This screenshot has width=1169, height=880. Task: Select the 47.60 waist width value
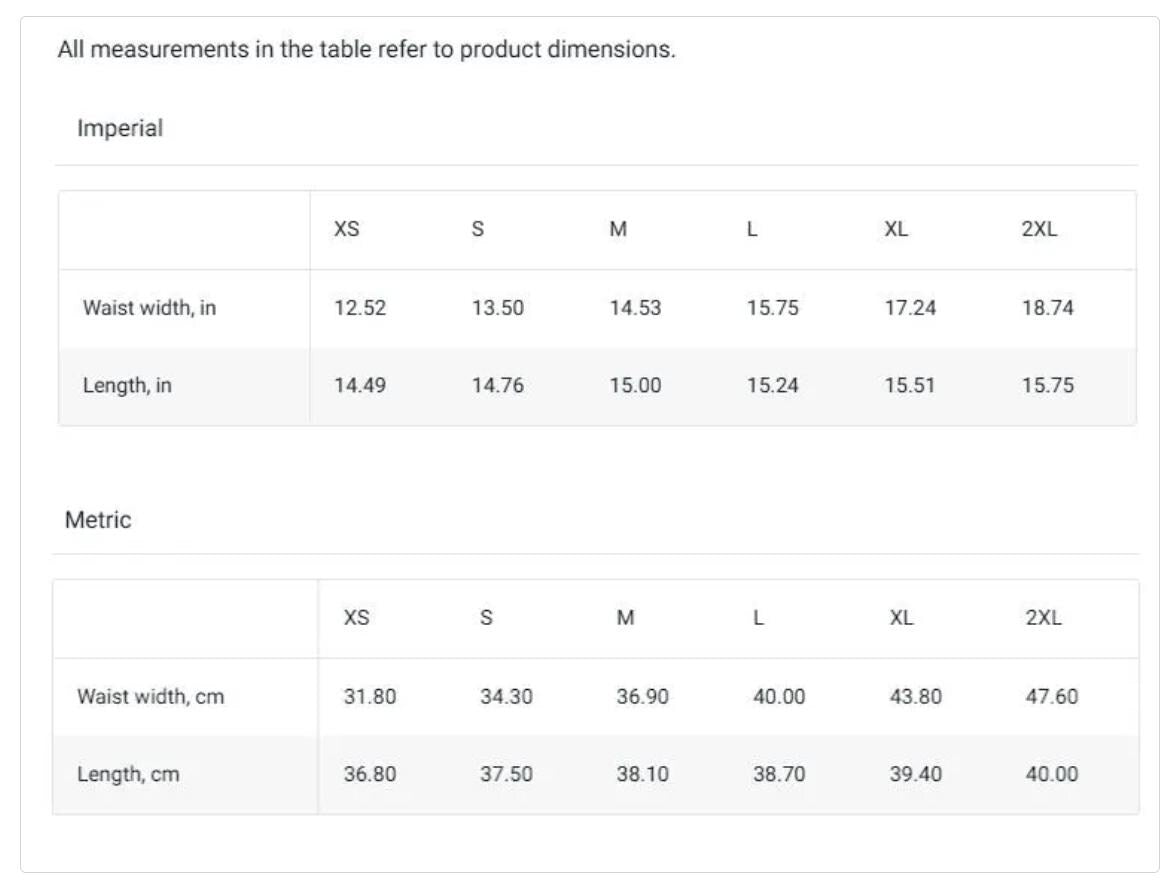point(1051,697)
